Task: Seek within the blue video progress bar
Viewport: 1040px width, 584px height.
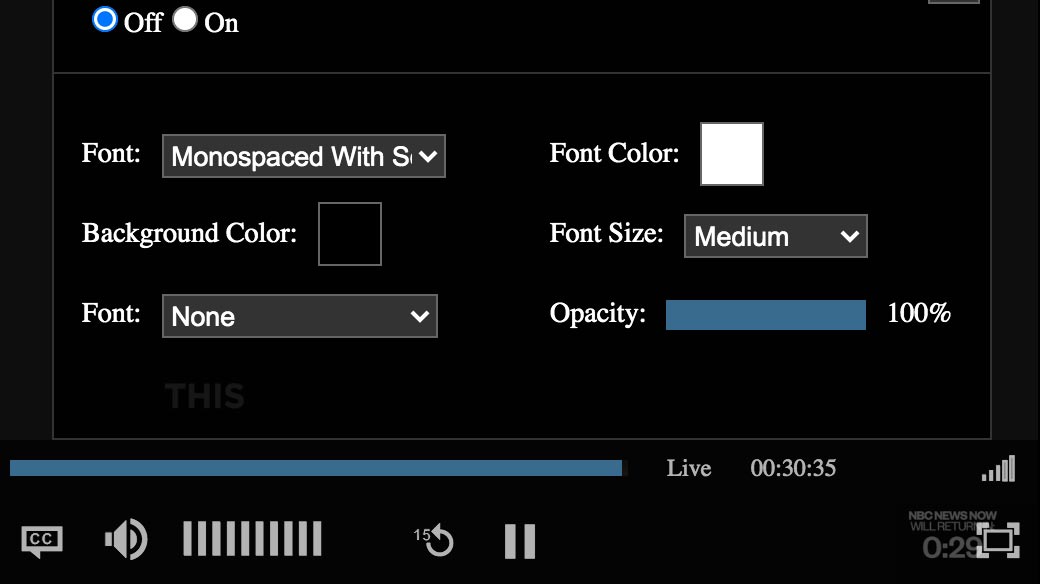Action: pos(318,468)
